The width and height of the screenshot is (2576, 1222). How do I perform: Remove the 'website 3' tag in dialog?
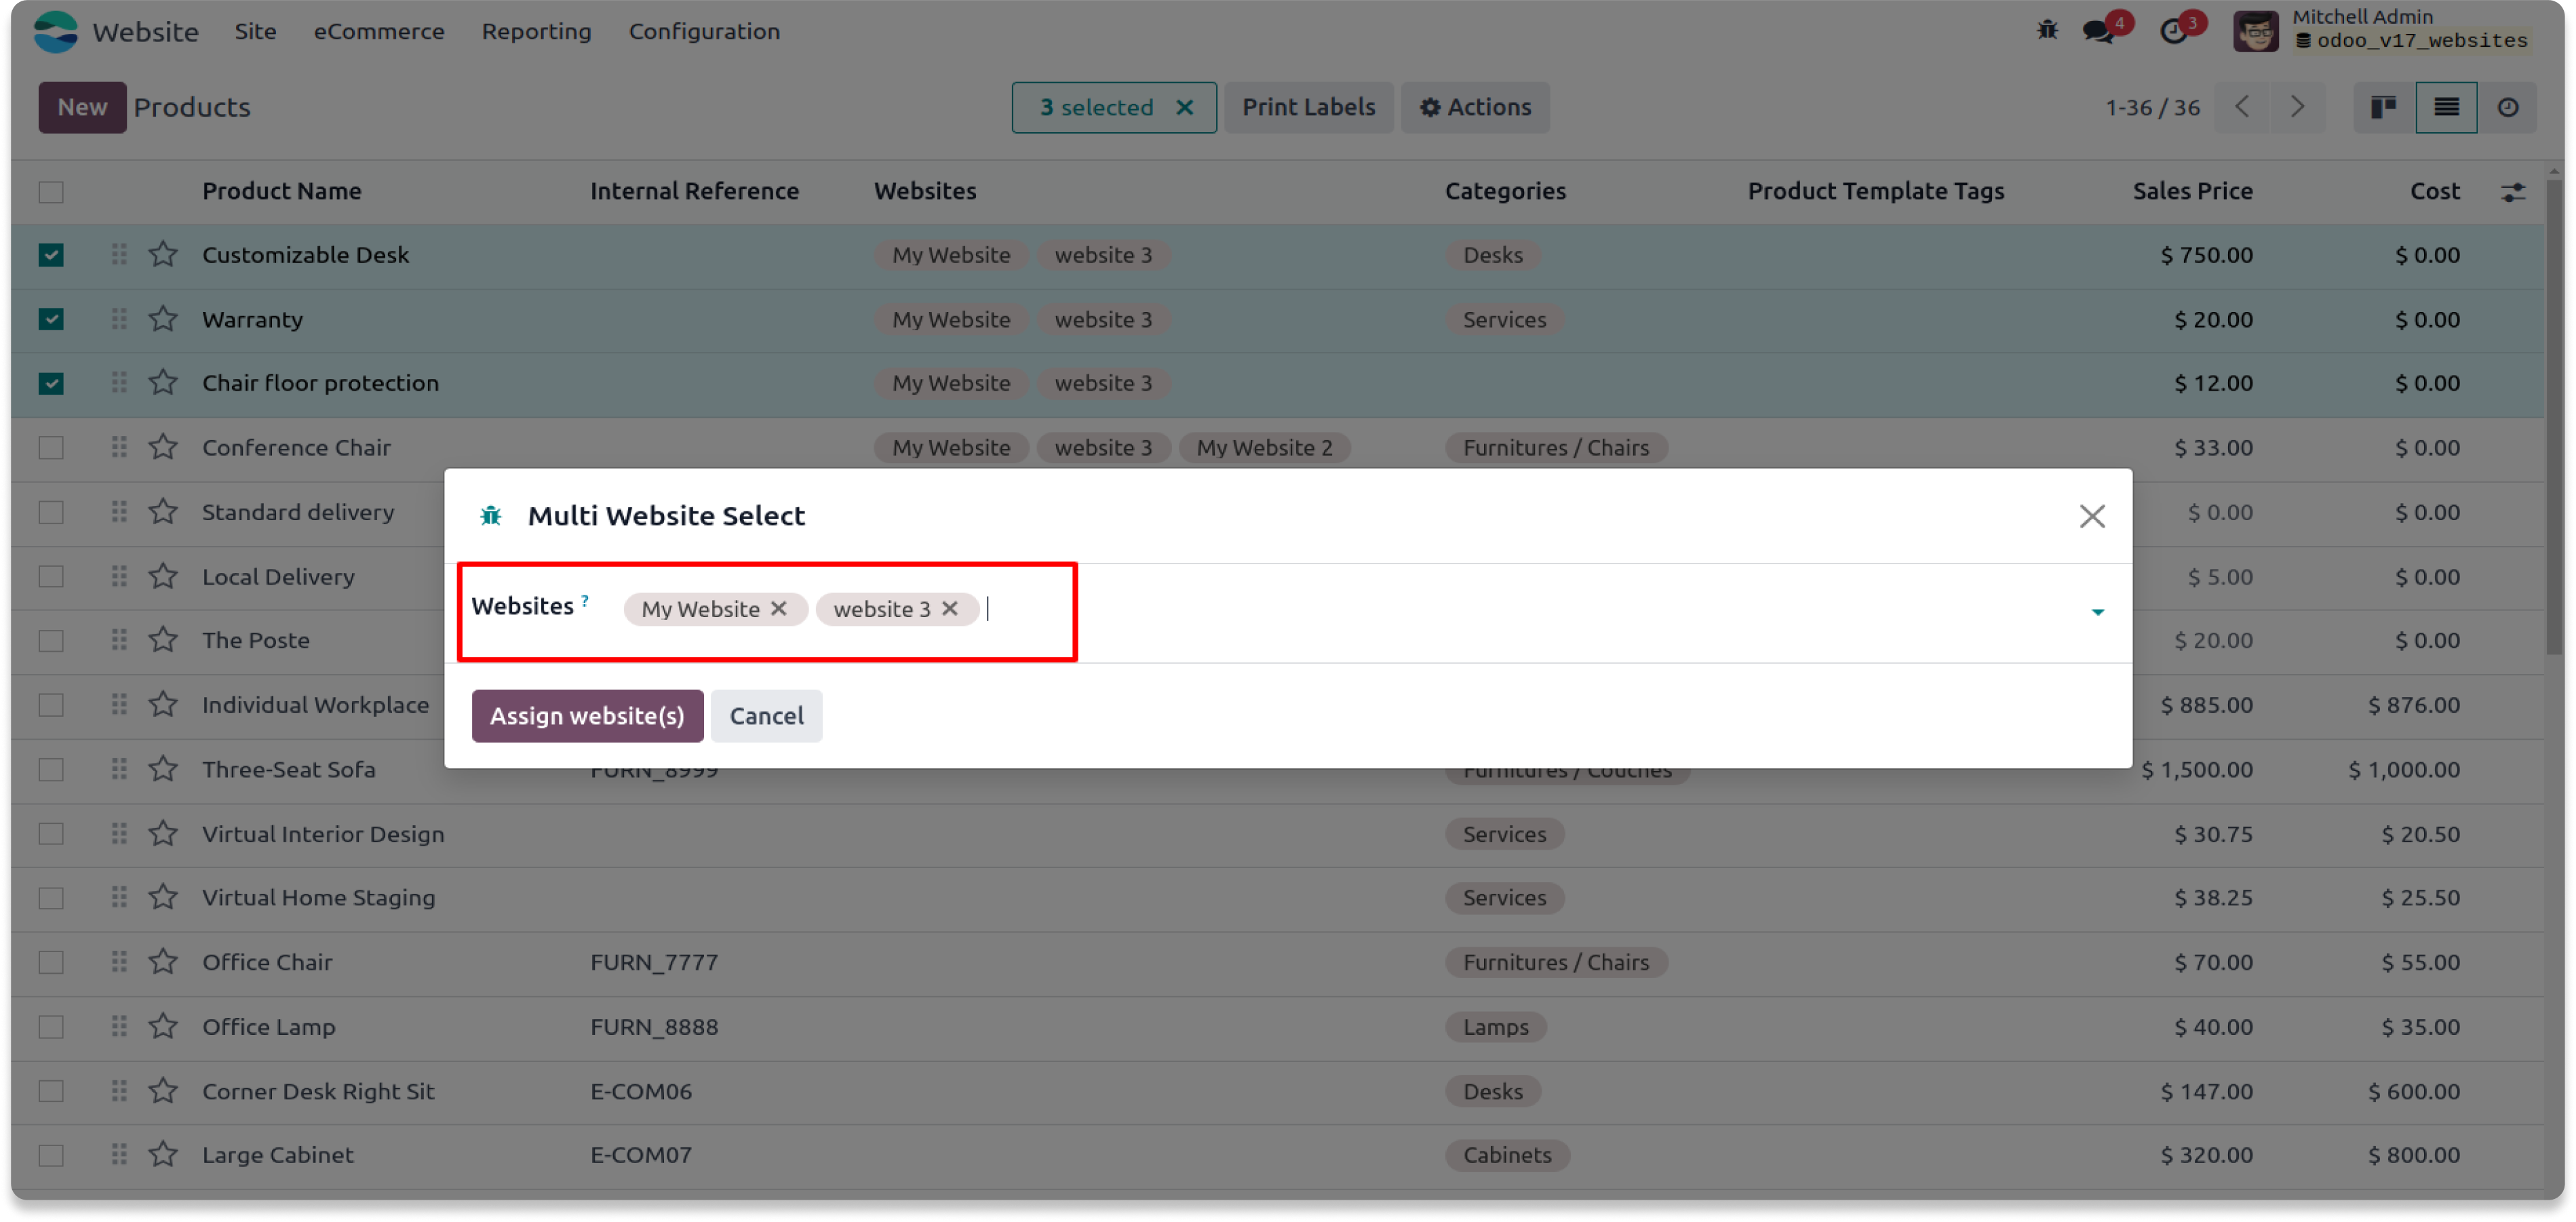[x=950, y=609]
